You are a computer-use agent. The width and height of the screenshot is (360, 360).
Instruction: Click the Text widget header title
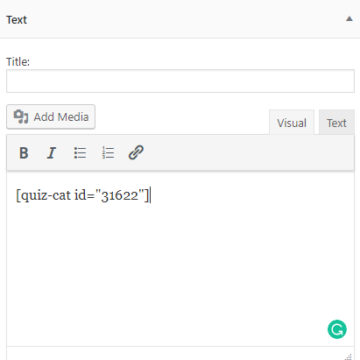16,20
